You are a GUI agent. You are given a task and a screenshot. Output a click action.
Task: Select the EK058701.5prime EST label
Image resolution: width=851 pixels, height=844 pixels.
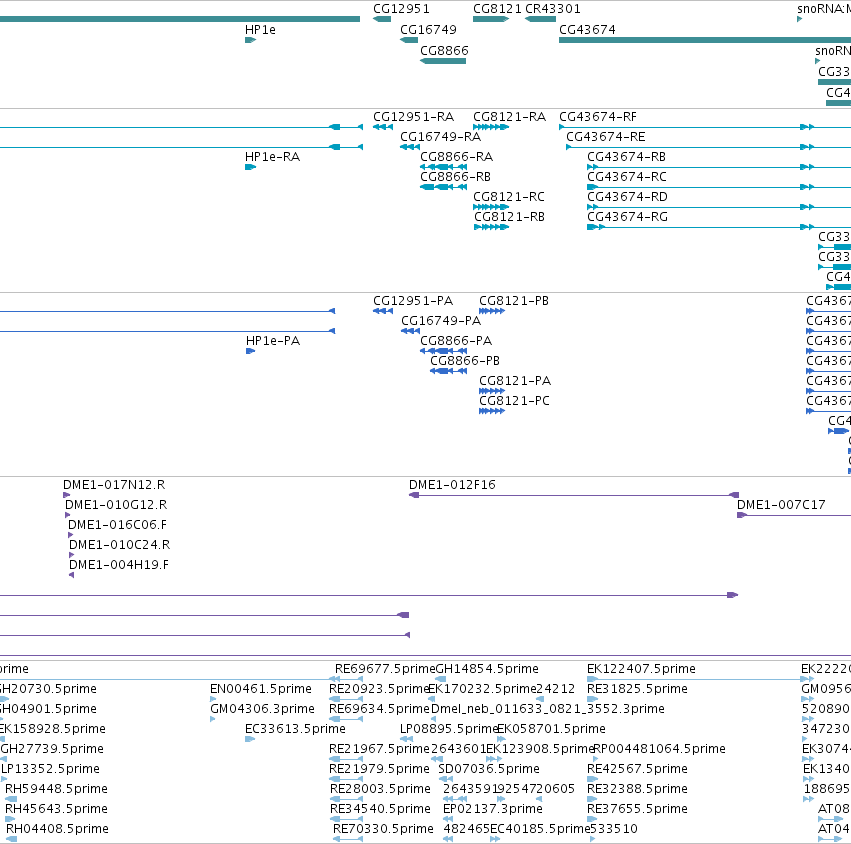551,729
